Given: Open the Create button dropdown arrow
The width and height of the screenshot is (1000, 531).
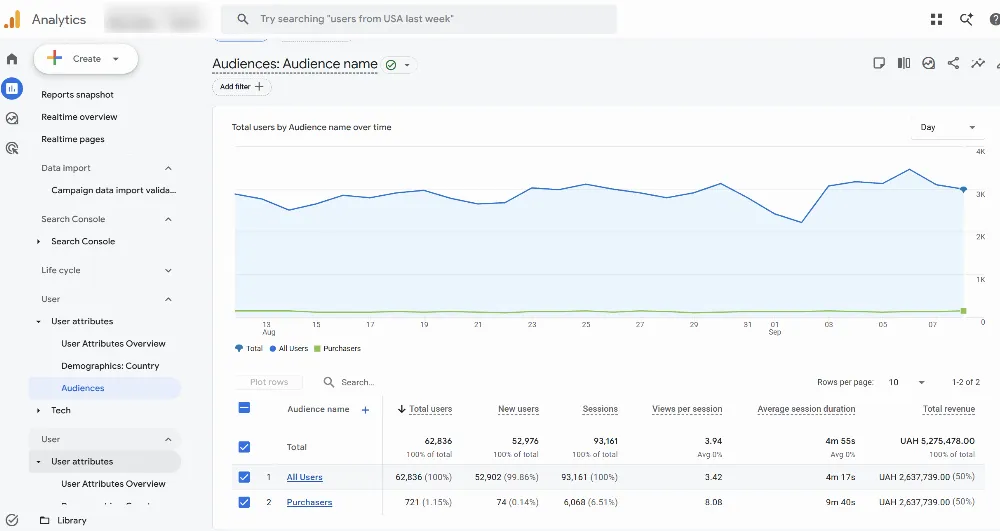Looking at the screenshot, I should pyautogui.click(x=115, y=59).
